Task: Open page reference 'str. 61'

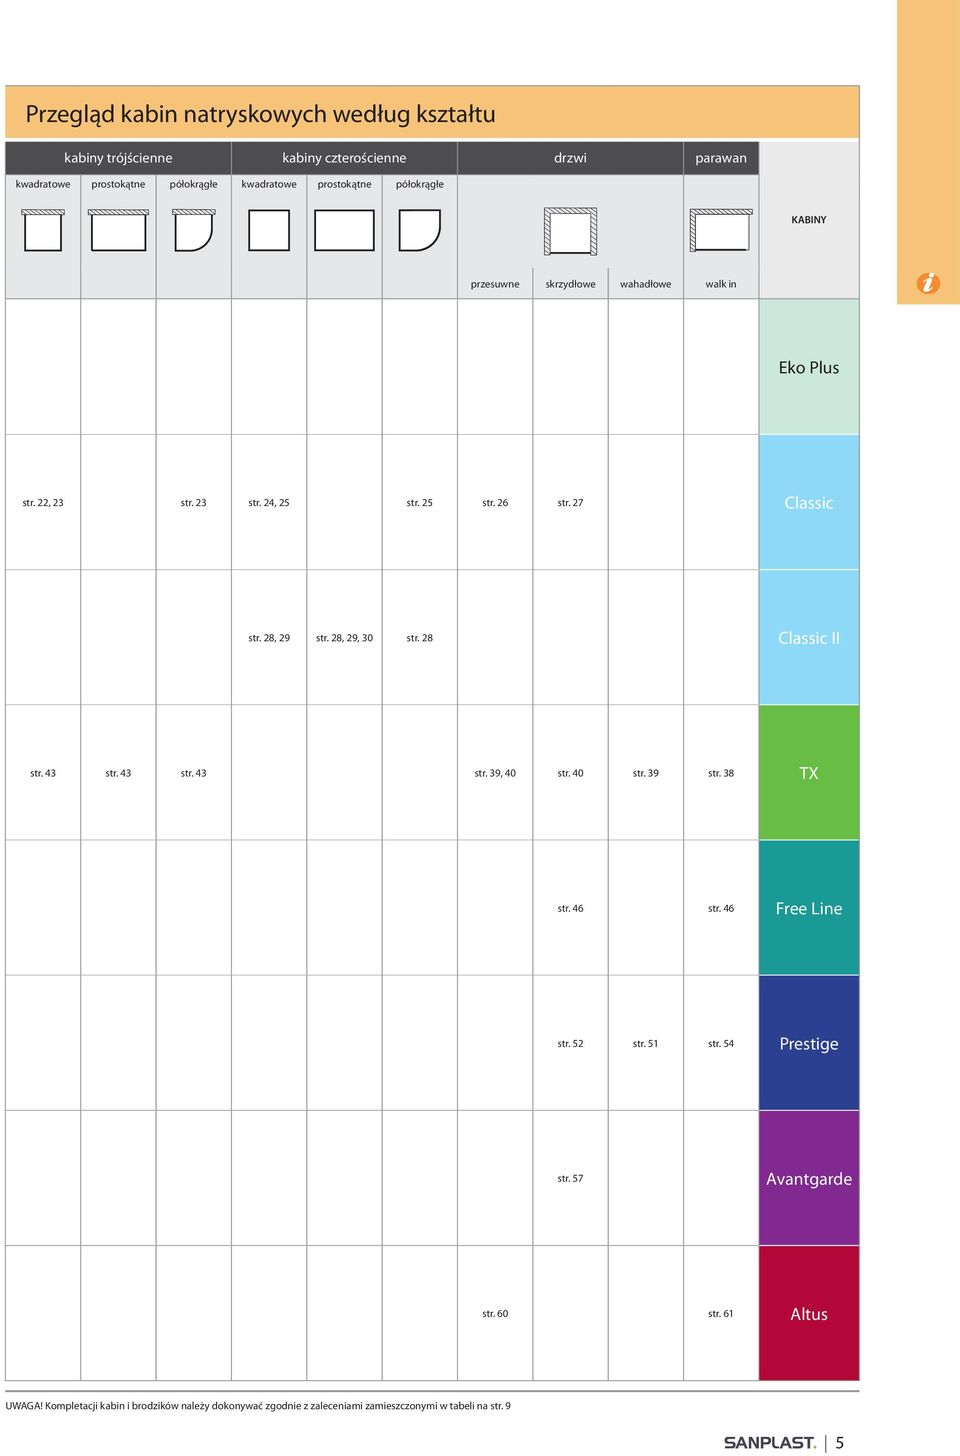Action: [721, 1313]
